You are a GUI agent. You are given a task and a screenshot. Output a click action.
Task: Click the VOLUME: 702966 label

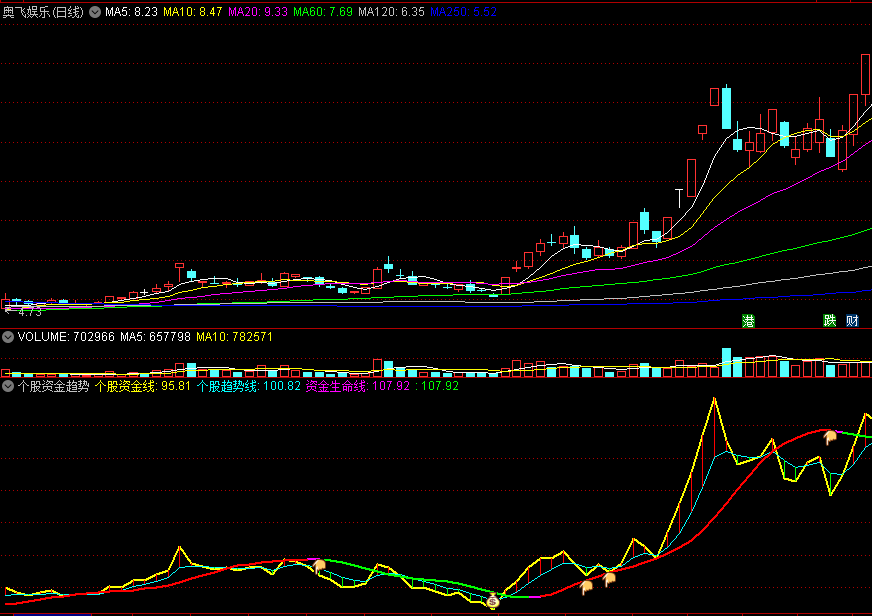[x=66, y=337]
